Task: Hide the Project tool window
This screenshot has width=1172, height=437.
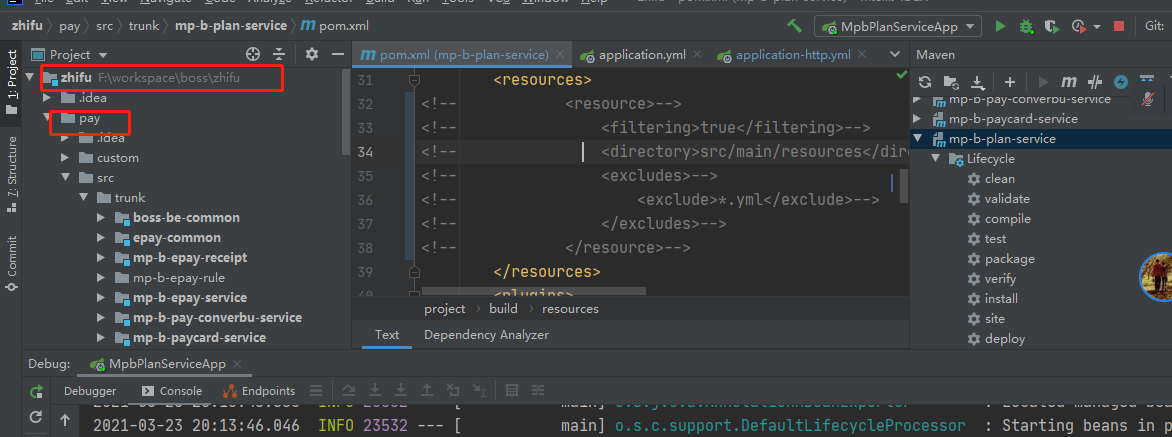Action: pos(338,54)
